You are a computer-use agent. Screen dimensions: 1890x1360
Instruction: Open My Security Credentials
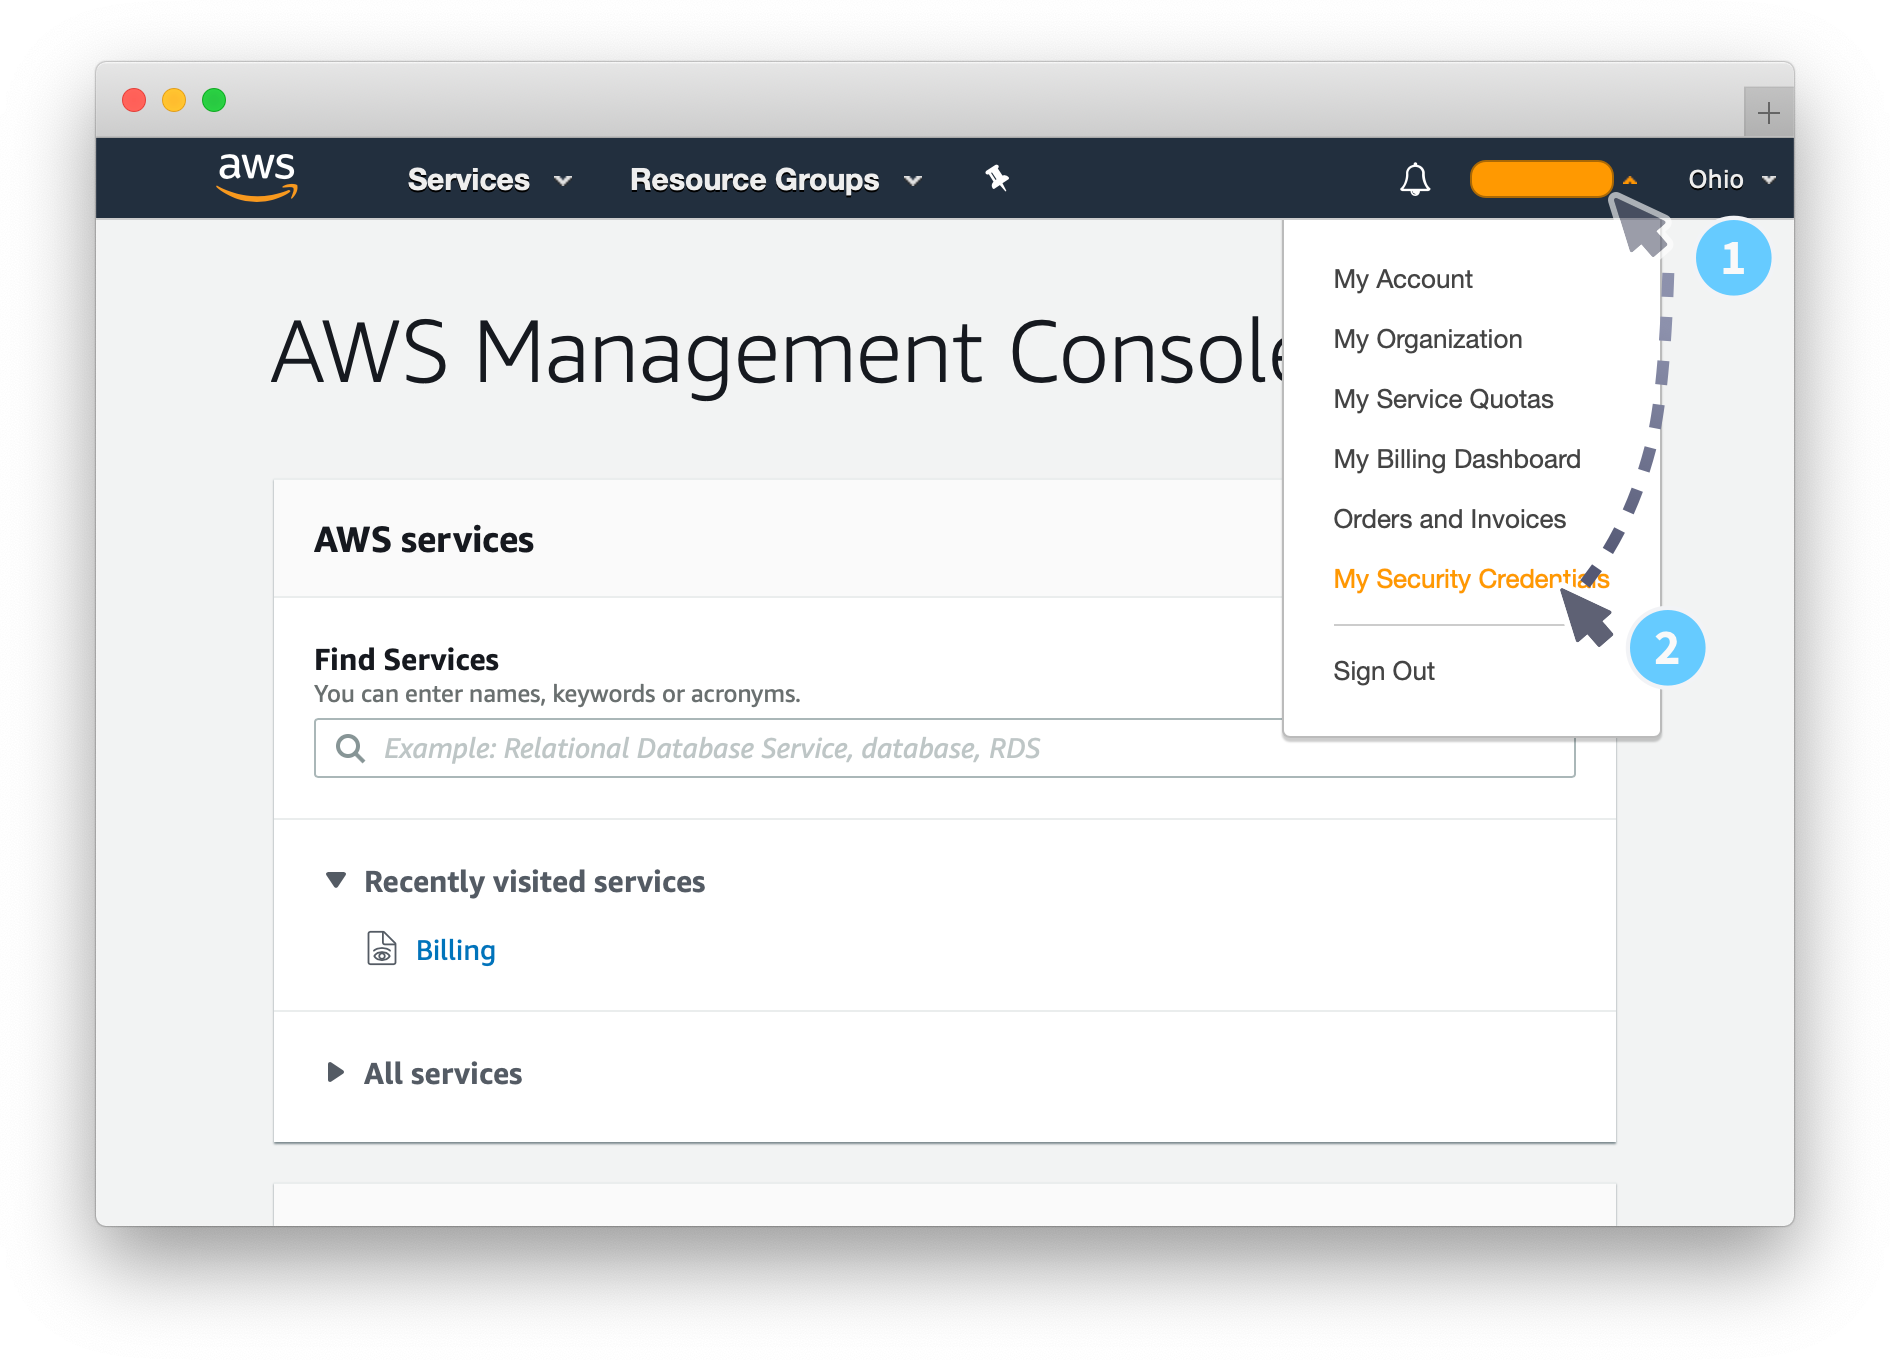pos(1470,579)
